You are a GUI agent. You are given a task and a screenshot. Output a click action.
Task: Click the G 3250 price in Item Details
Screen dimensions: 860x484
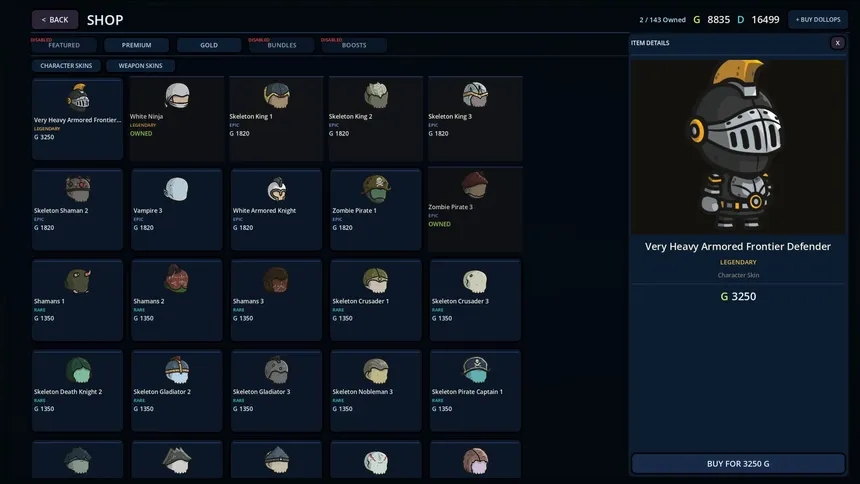click(738, 296)
